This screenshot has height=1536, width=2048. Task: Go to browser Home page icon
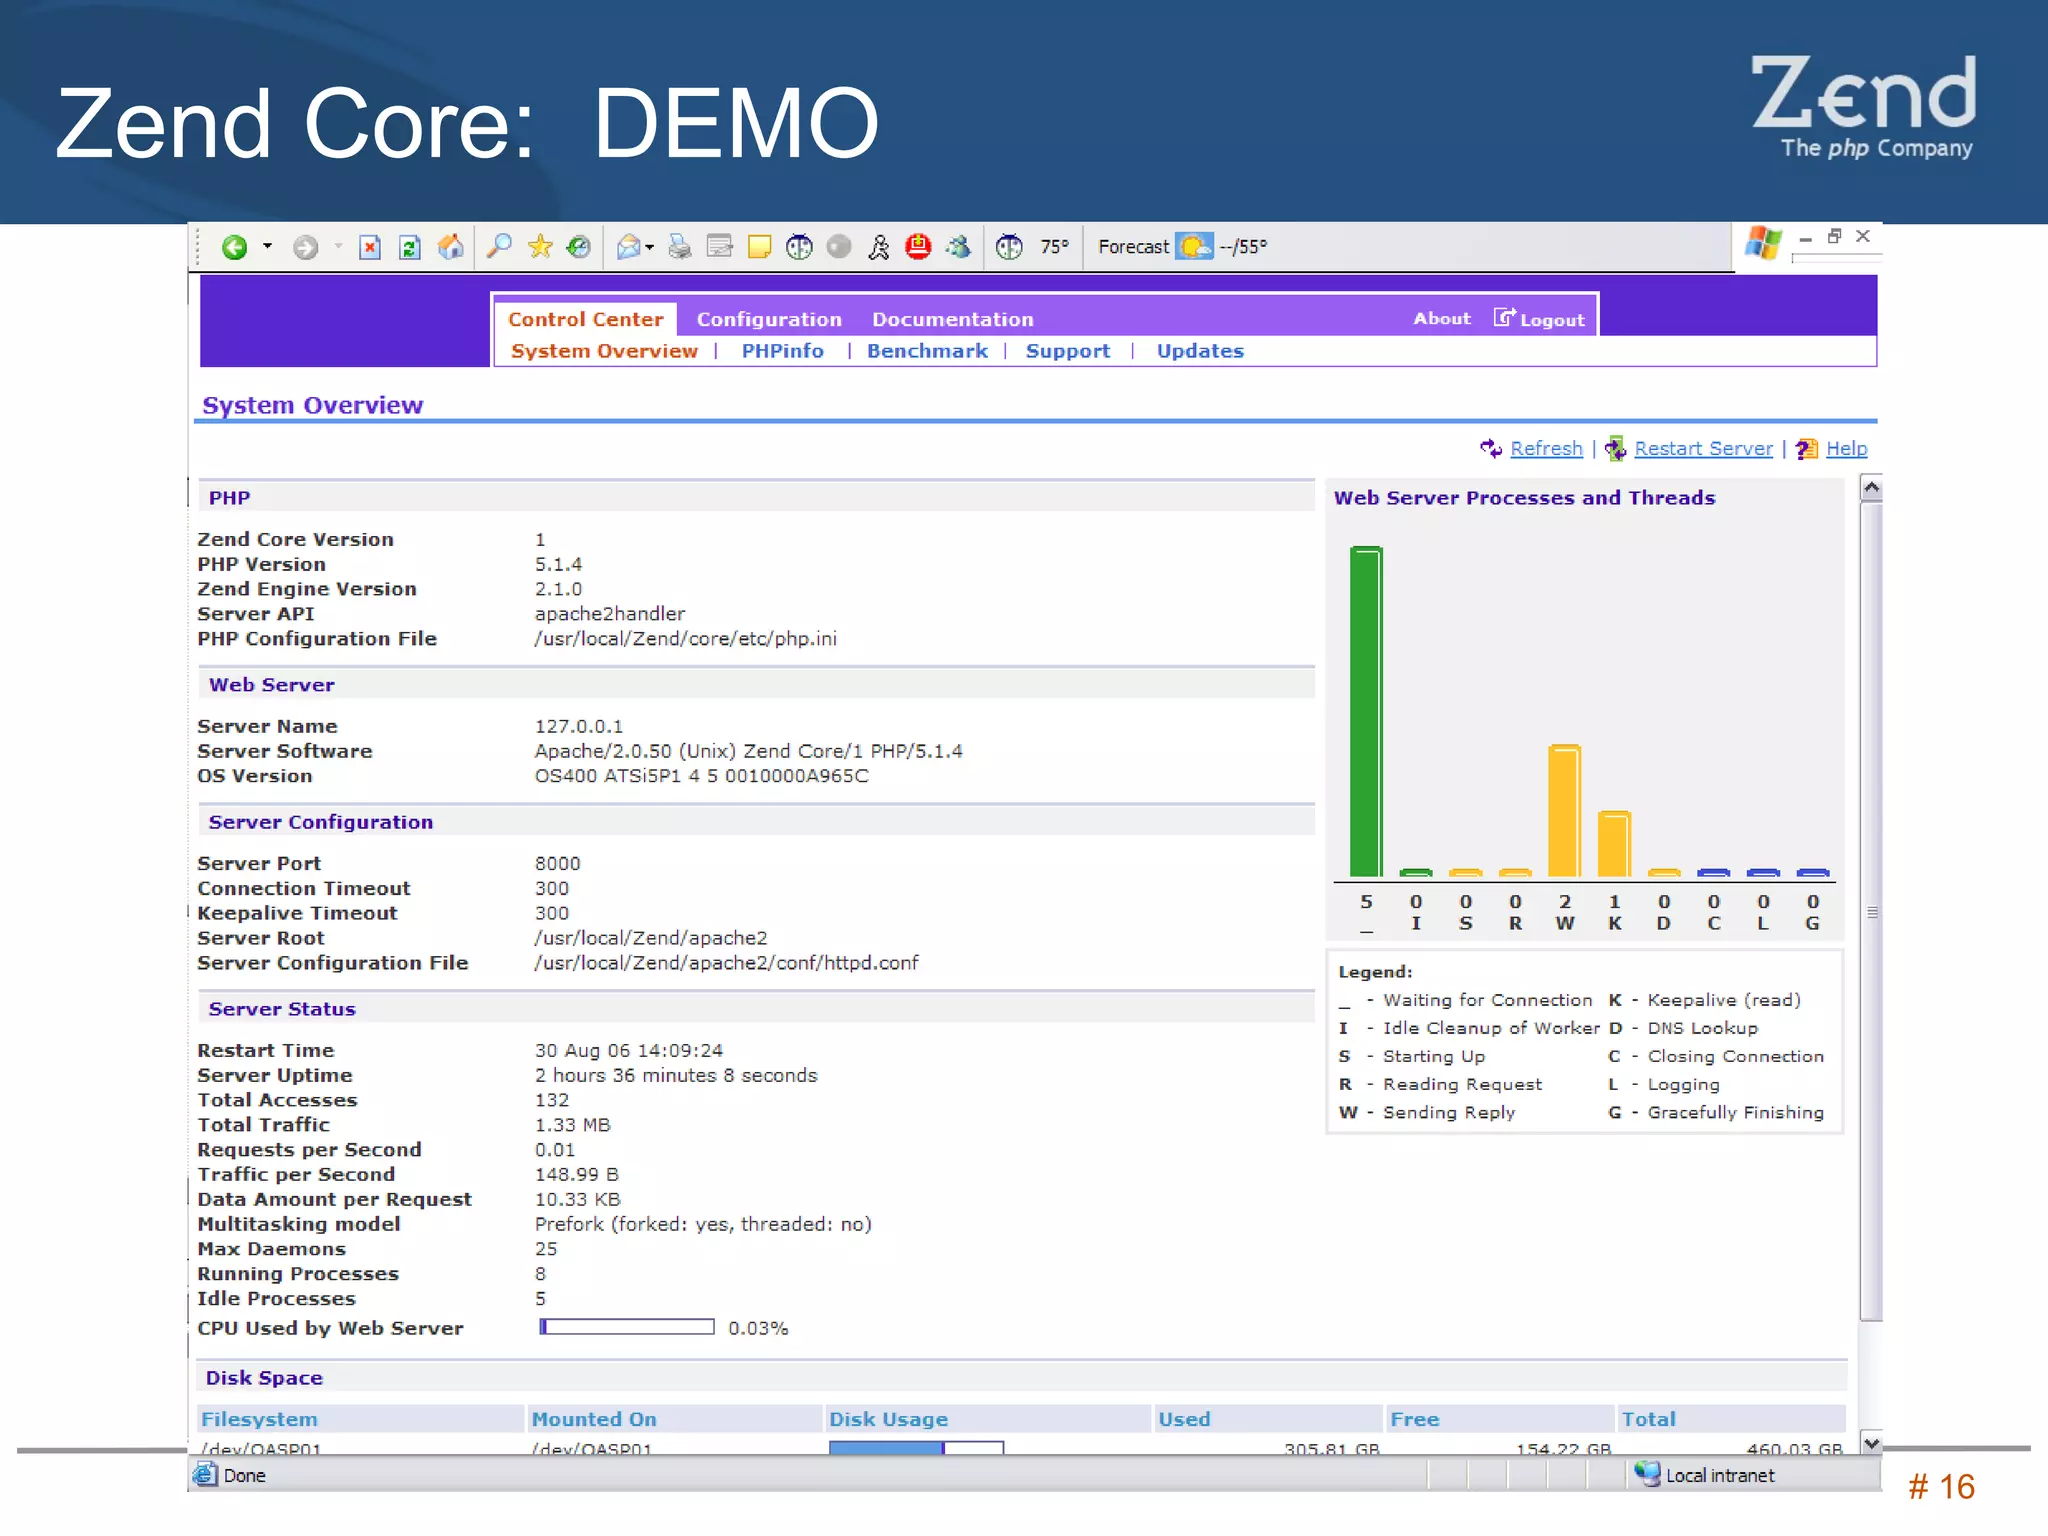point(451,247)
